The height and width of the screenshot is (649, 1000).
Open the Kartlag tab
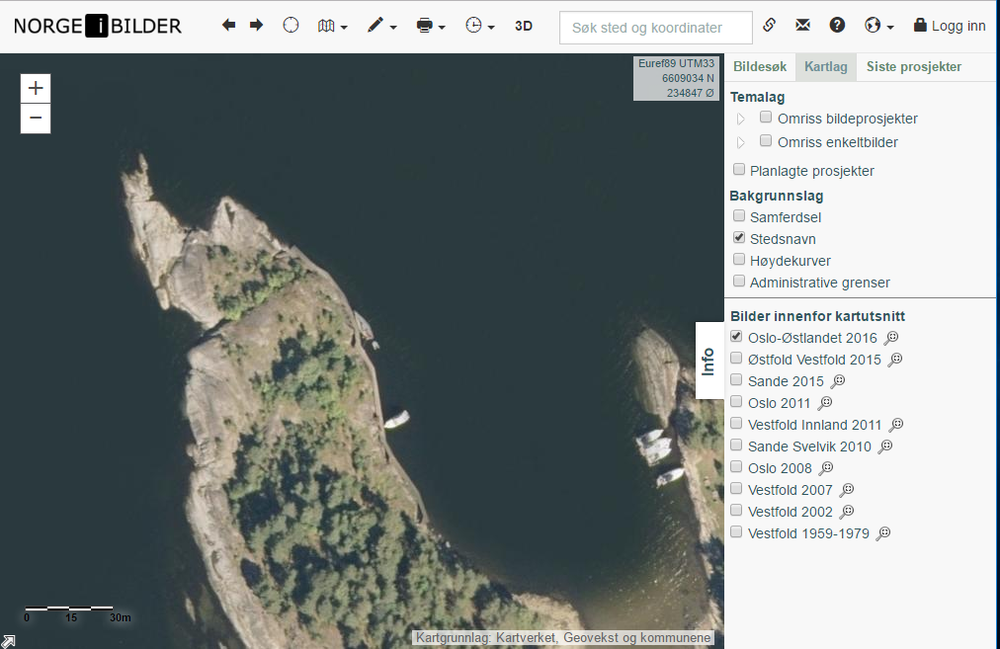pyautogui.click(x=825, y=66)
